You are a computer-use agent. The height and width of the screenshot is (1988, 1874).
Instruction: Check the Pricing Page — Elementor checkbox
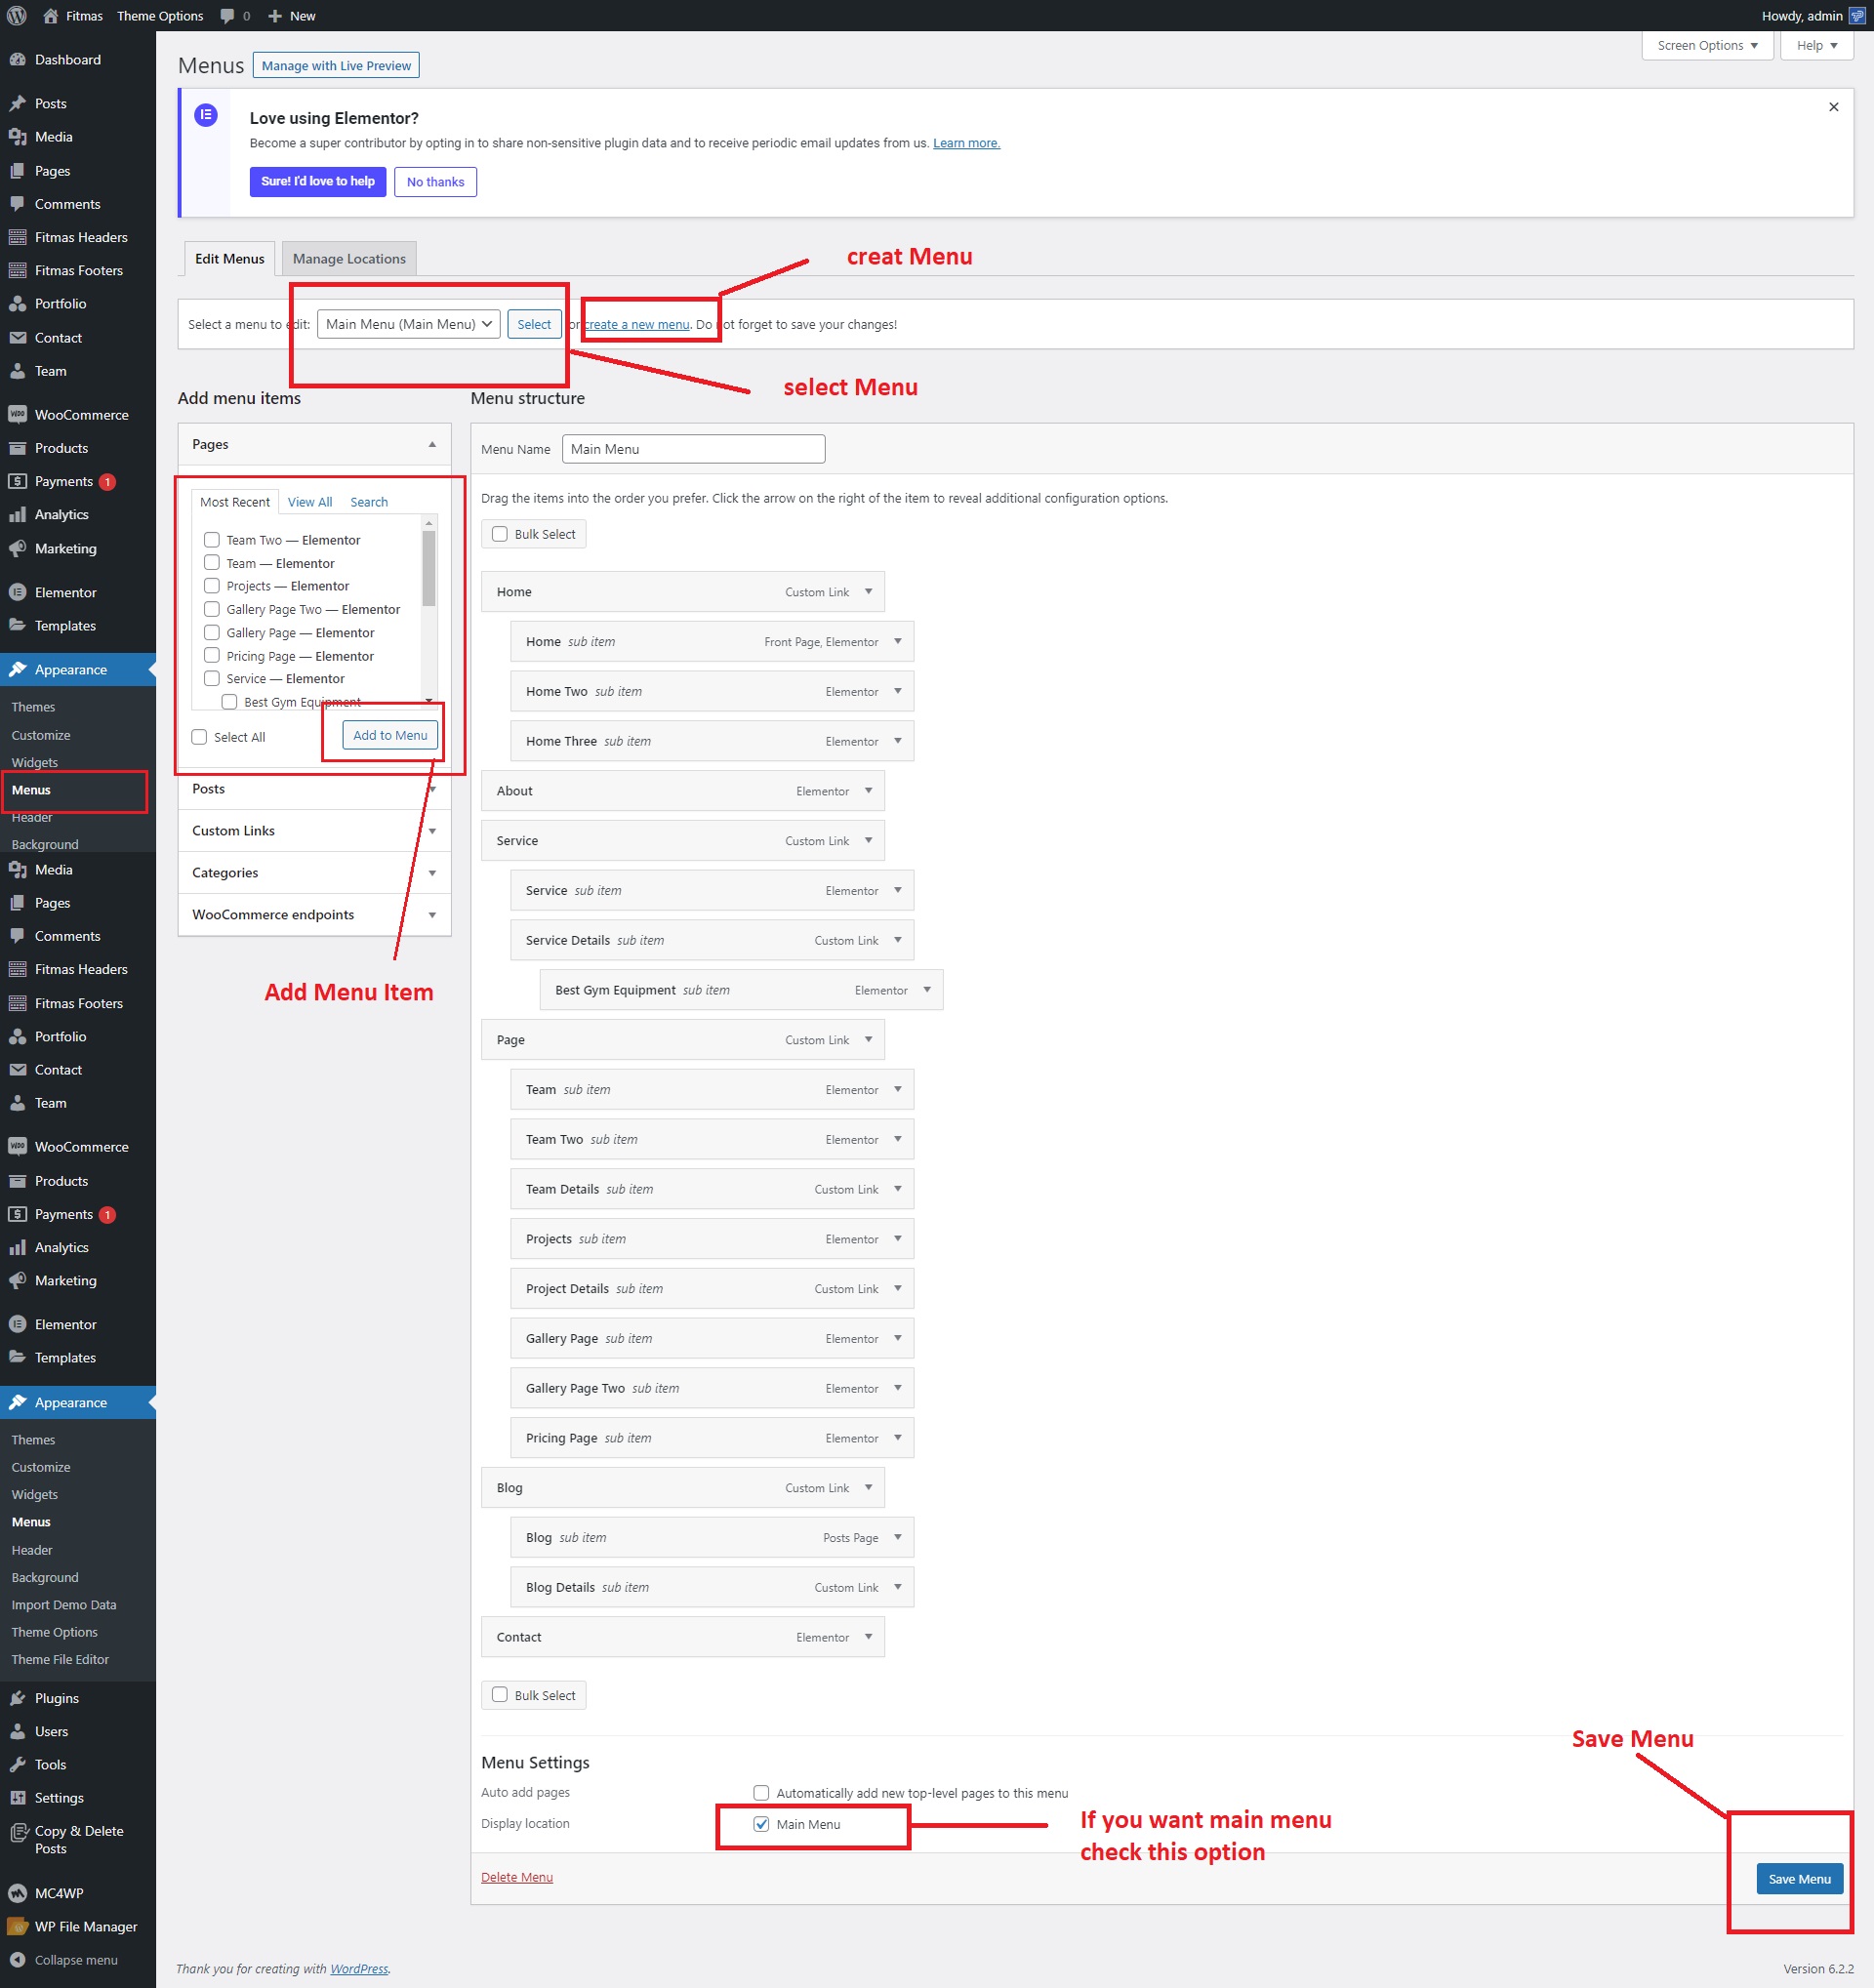click(x=212, y=656)
